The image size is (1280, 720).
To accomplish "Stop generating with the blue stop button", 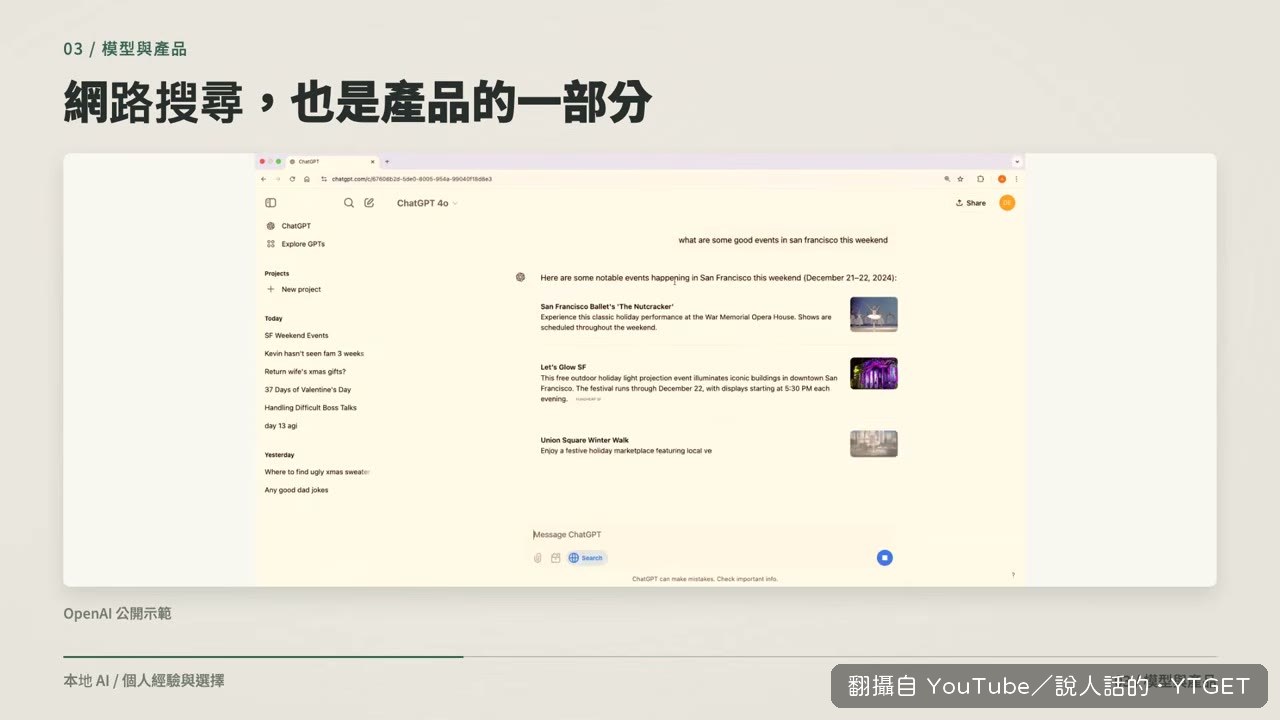I will click(884, 558).
